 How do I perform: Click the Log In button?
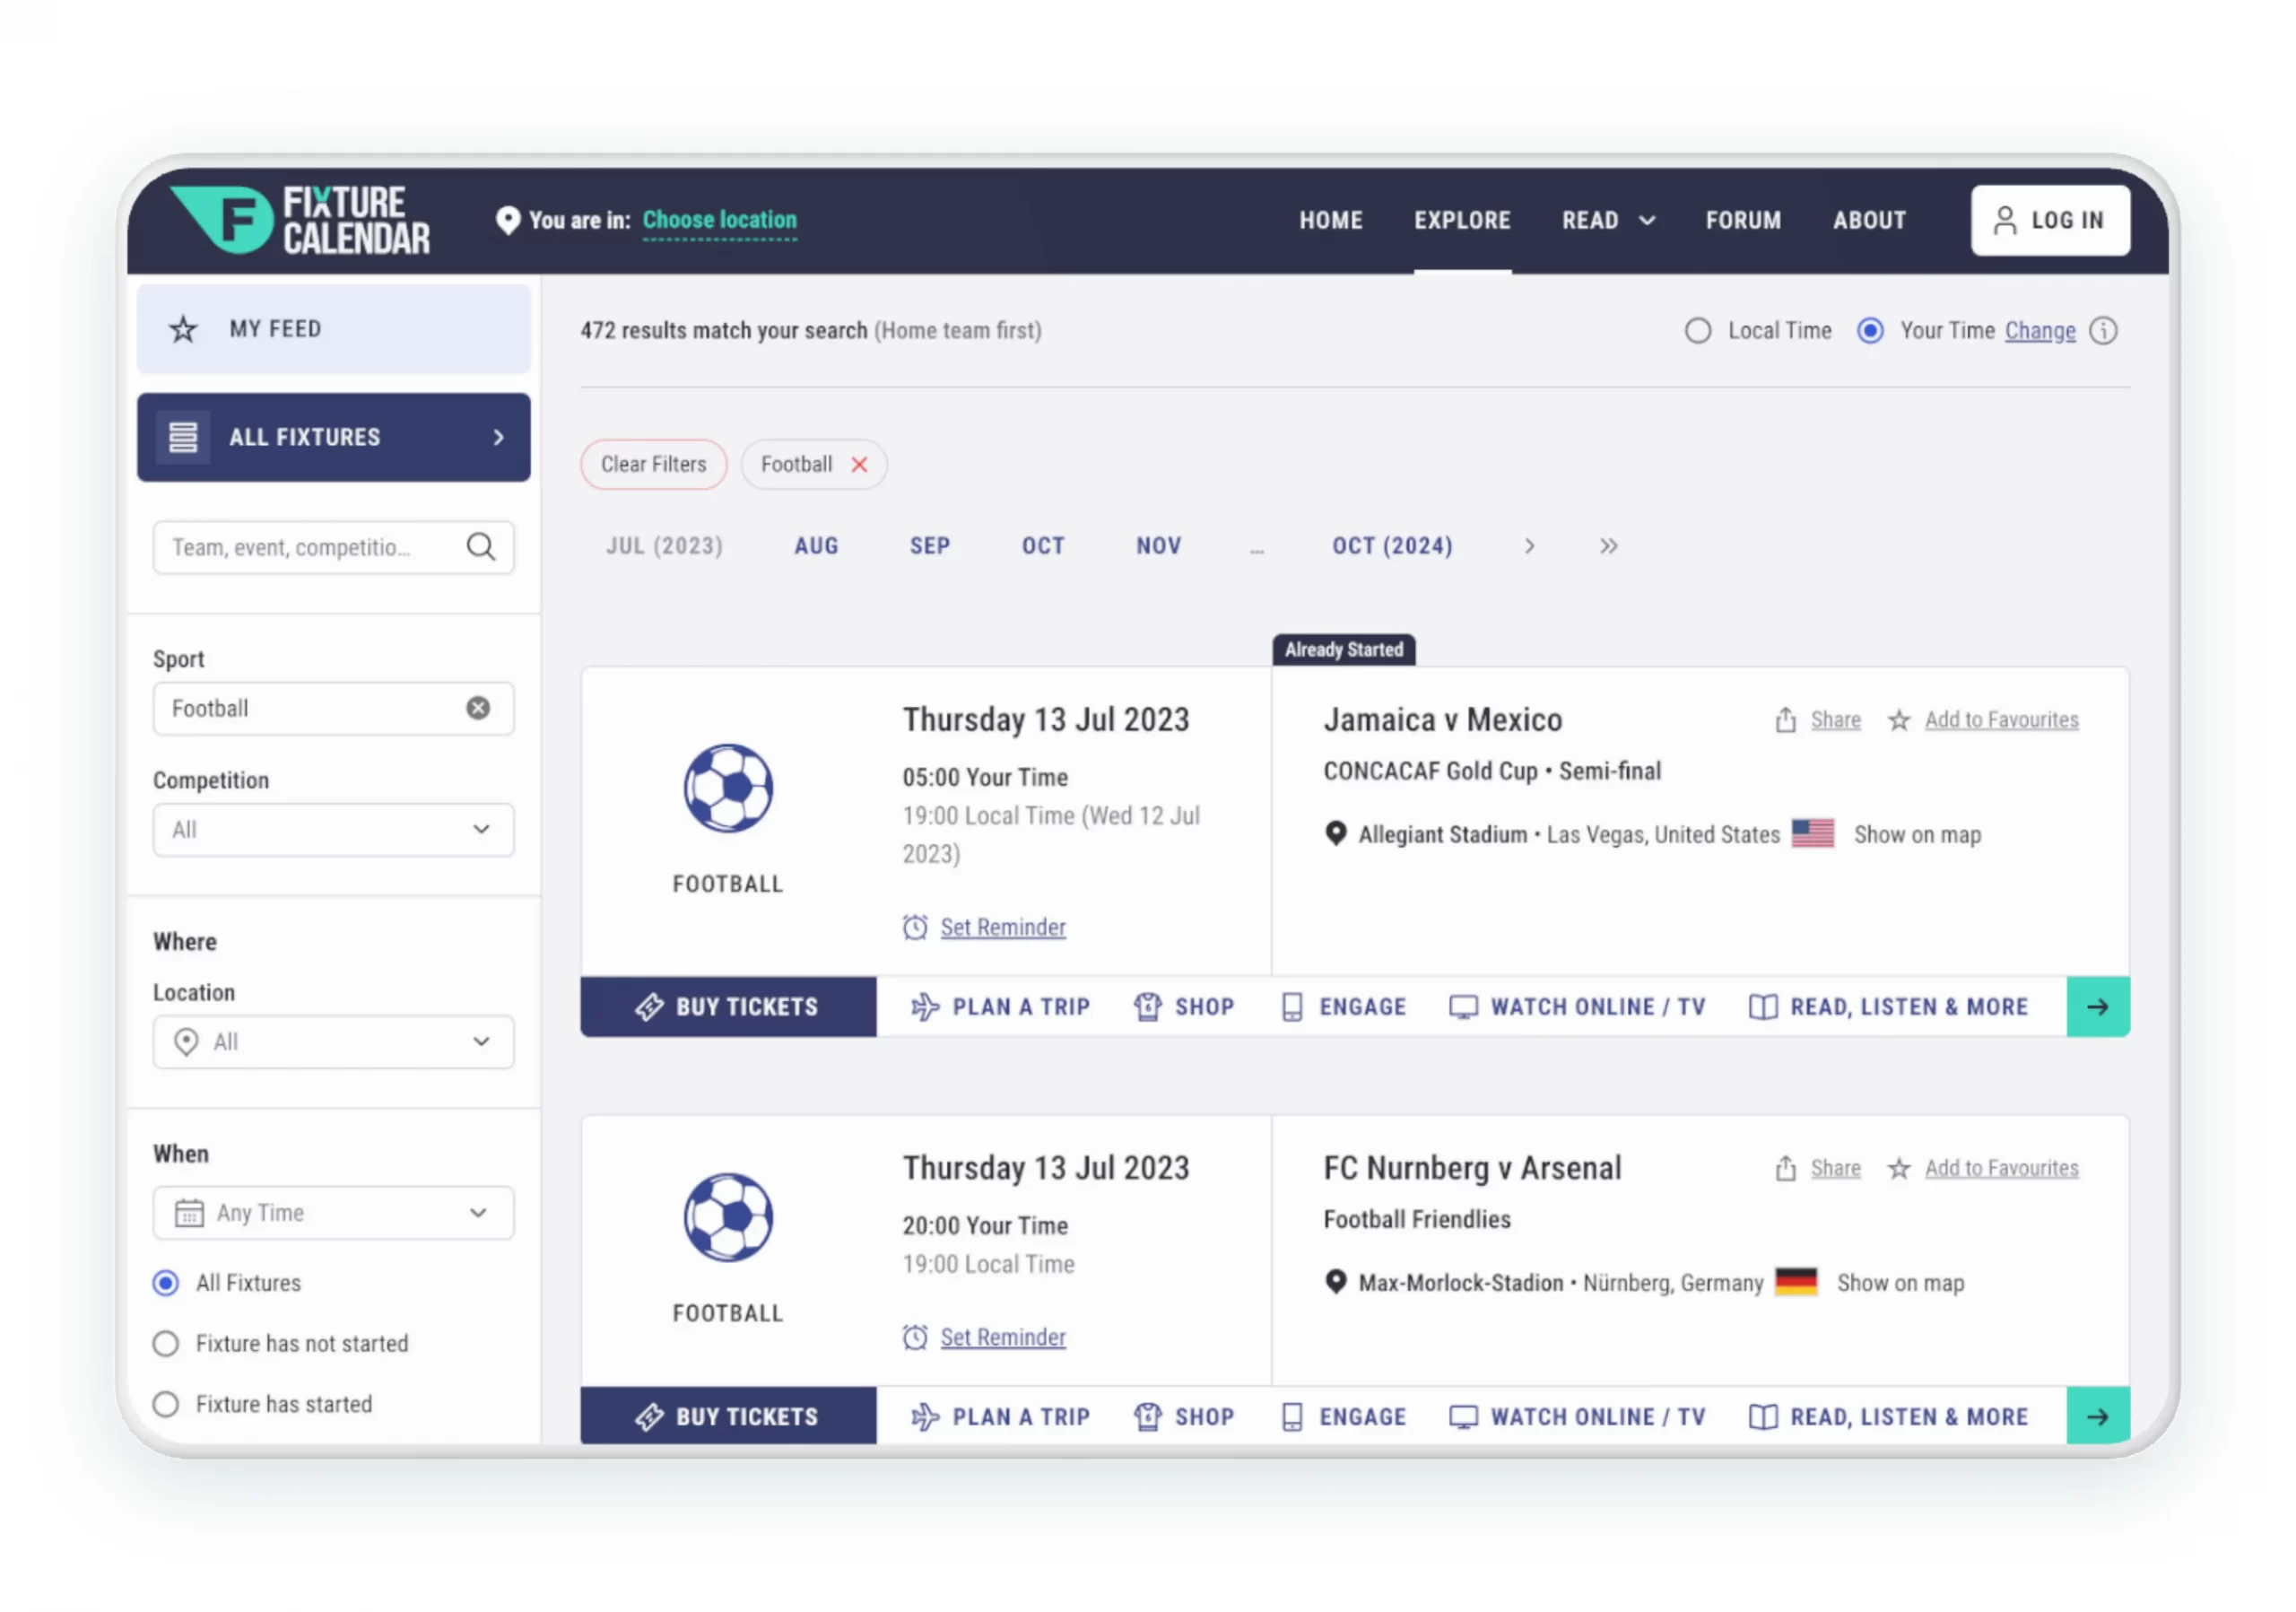pos(2050,220)
